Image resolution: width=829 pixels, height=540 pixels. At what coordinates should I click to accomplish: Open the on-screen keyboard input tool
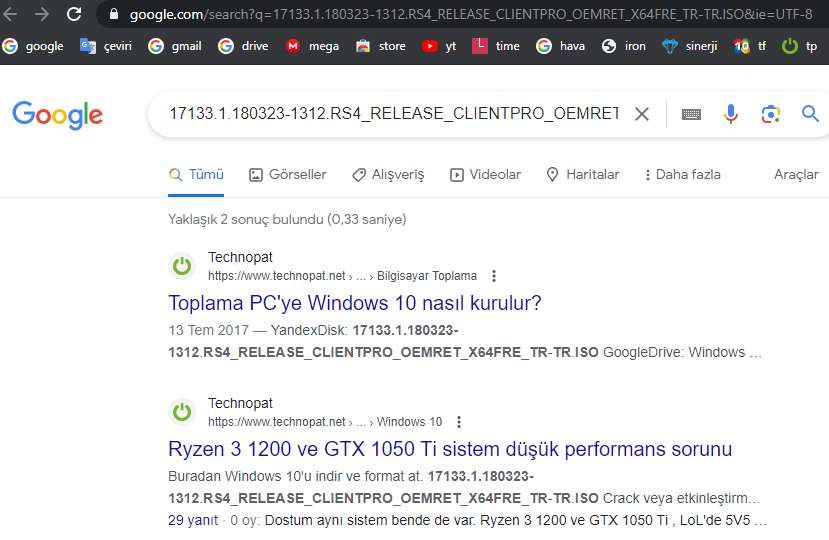coord(691,114)
